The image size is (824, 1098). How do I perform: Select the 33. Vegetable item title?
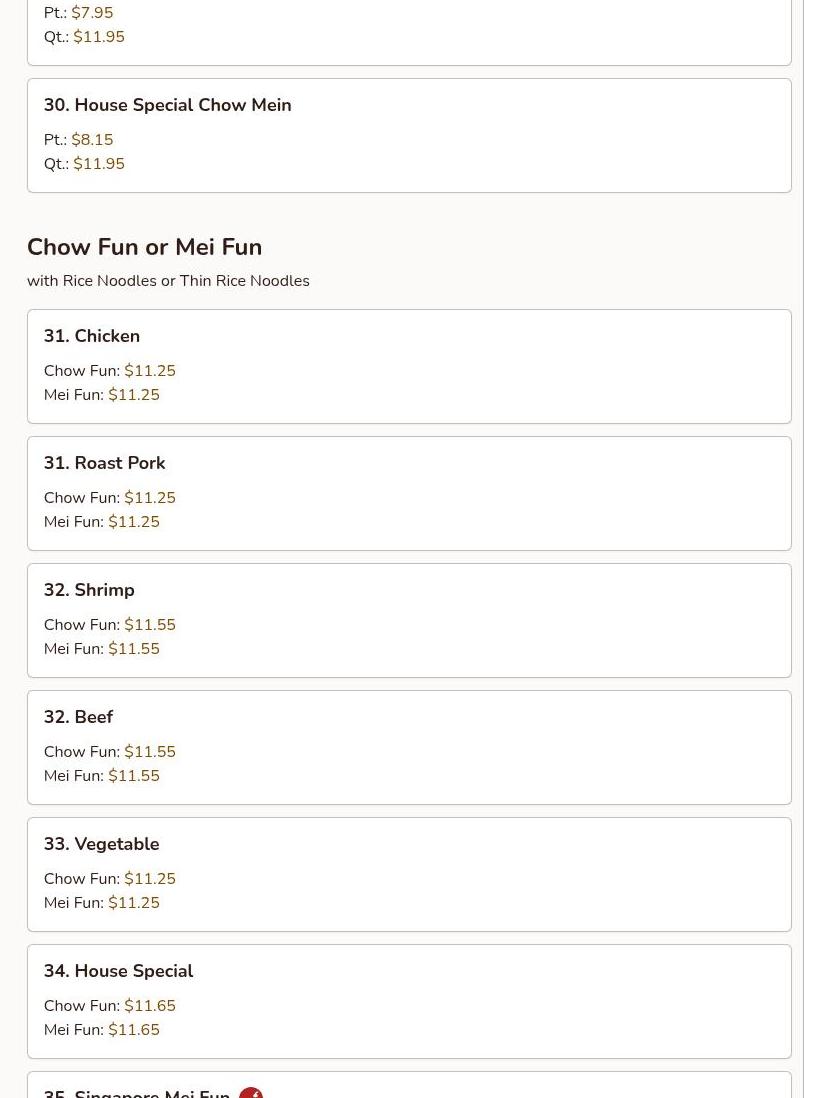tap(101, 844)
